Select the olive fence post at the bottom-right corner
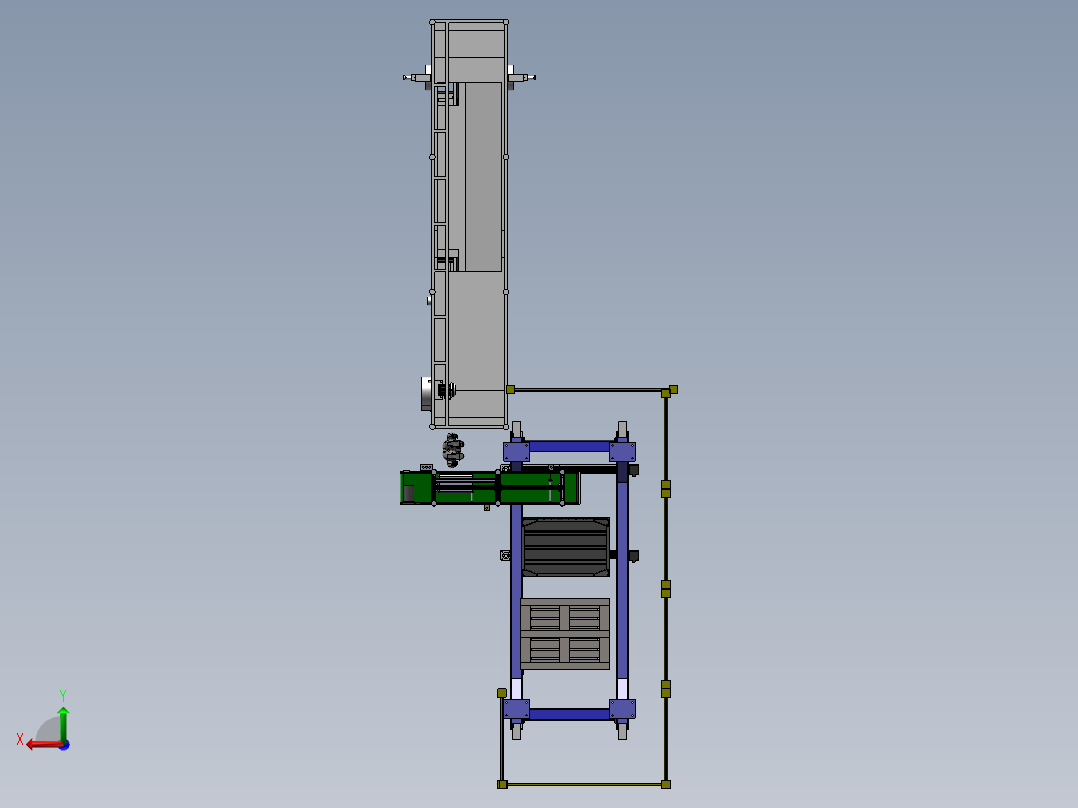This screenshot has width=1078, height=808. (x=666, y=785)
